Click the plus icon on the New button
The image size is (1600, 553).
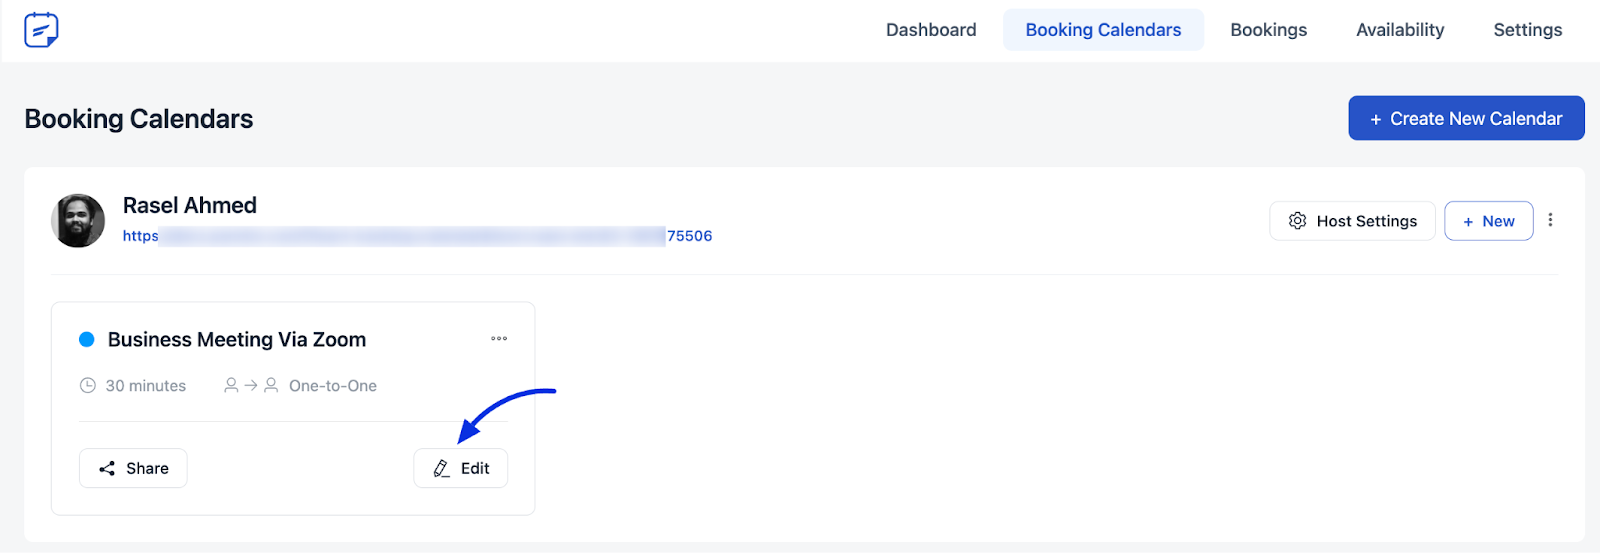pos(1468,222)
